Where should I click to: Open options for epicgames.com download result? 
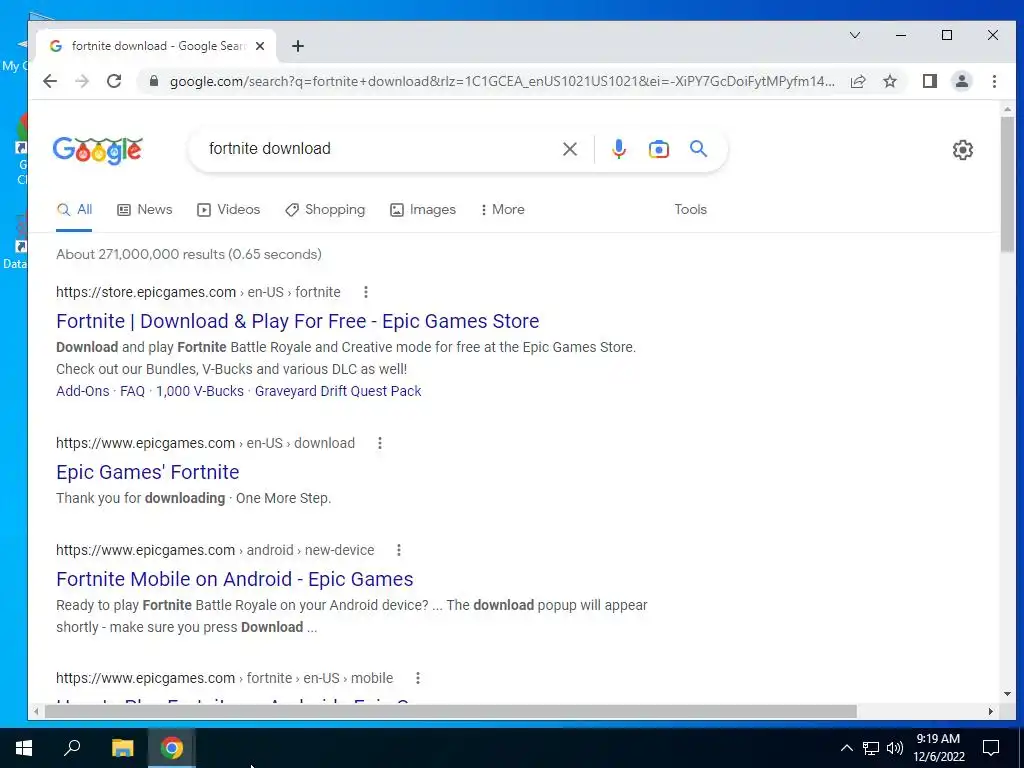click(x=379, y=443)
